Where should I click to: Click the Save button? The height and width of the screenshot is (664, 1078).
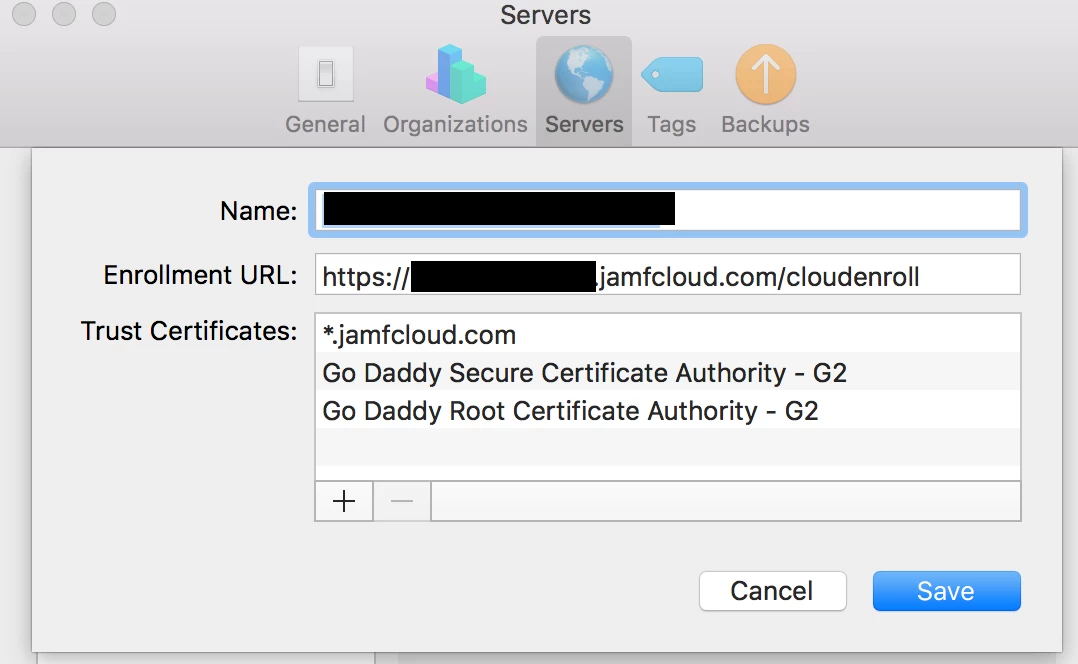[x=947, y=591]
